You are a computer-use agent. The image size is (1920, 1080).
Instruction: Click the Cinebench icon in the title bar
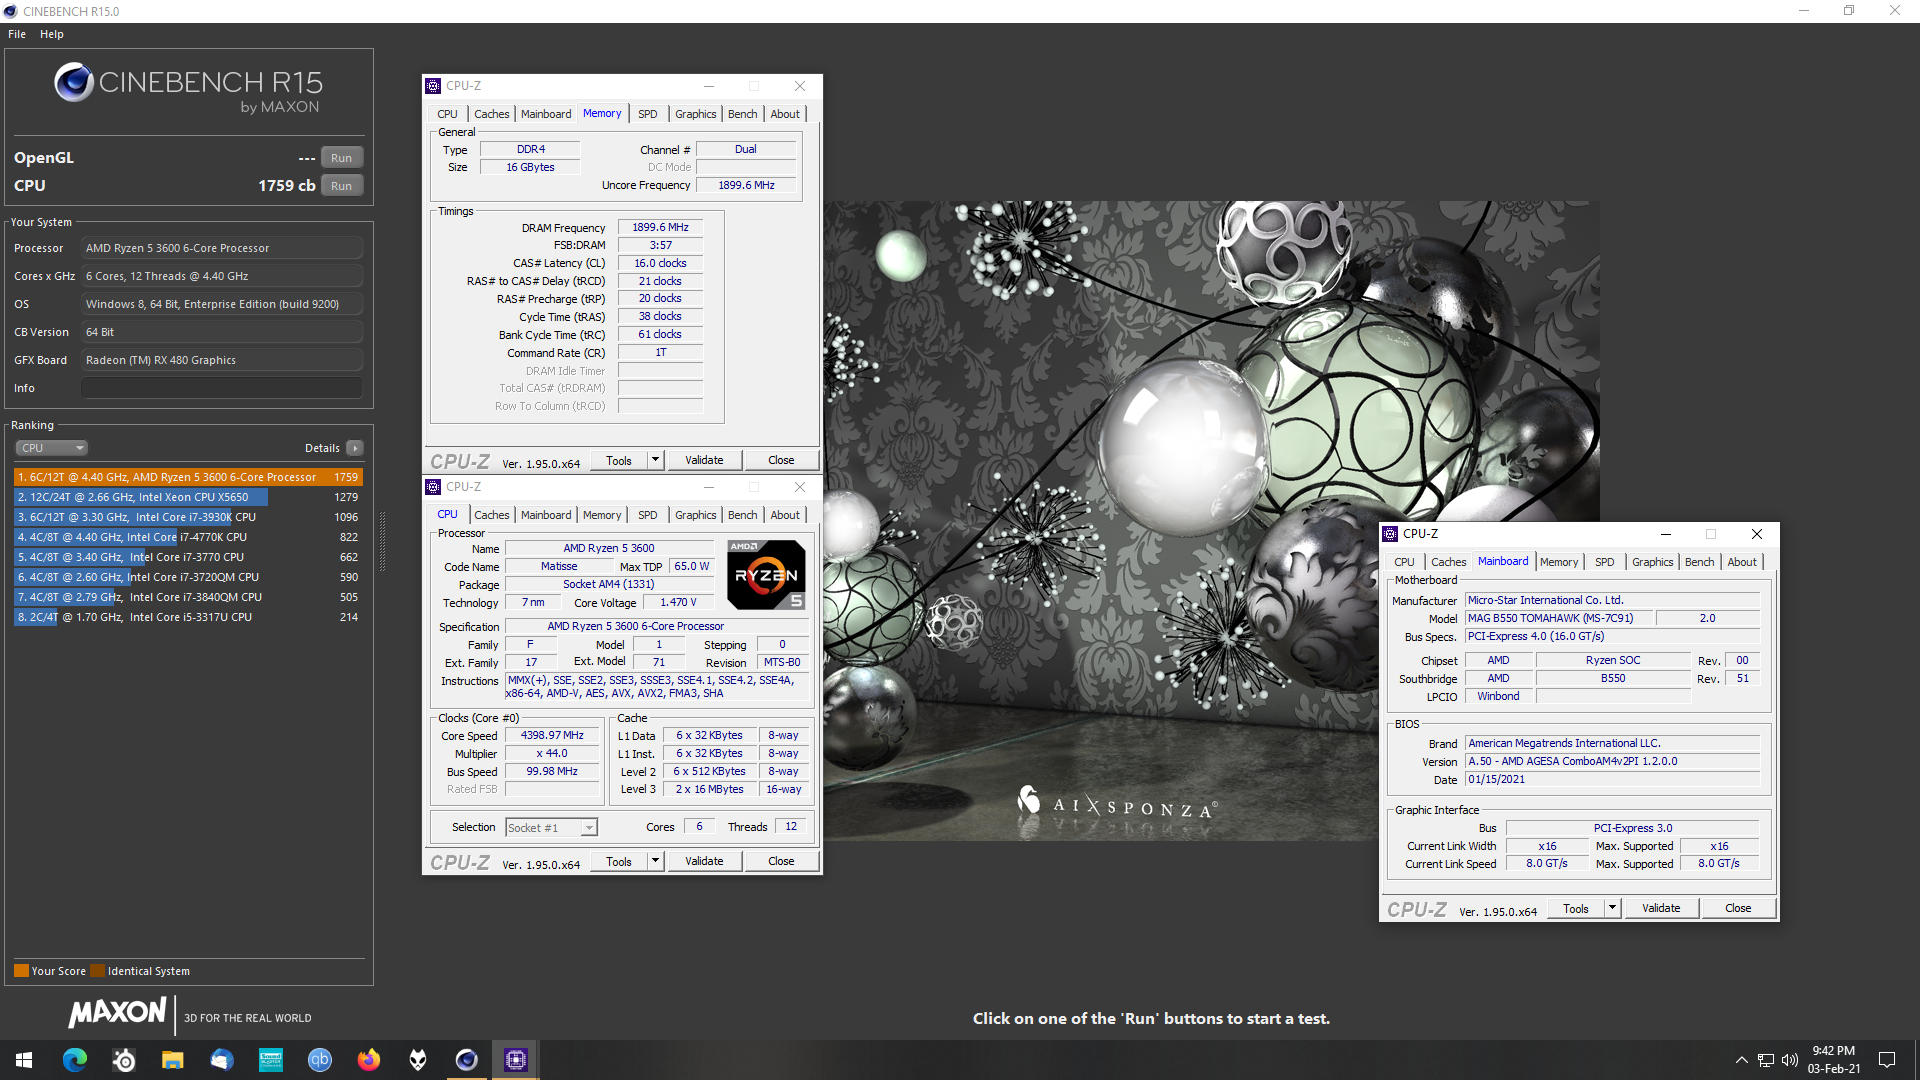(x=10, y=11)
